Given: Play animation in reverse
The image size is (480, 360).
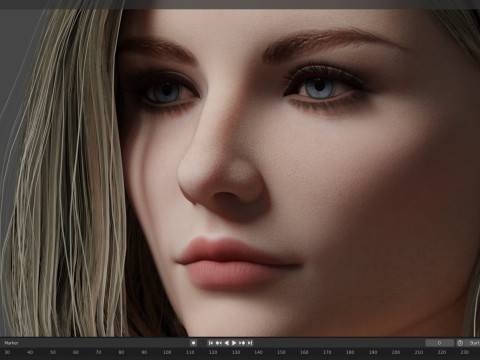Looking at the screenshot, I should 227,343.
